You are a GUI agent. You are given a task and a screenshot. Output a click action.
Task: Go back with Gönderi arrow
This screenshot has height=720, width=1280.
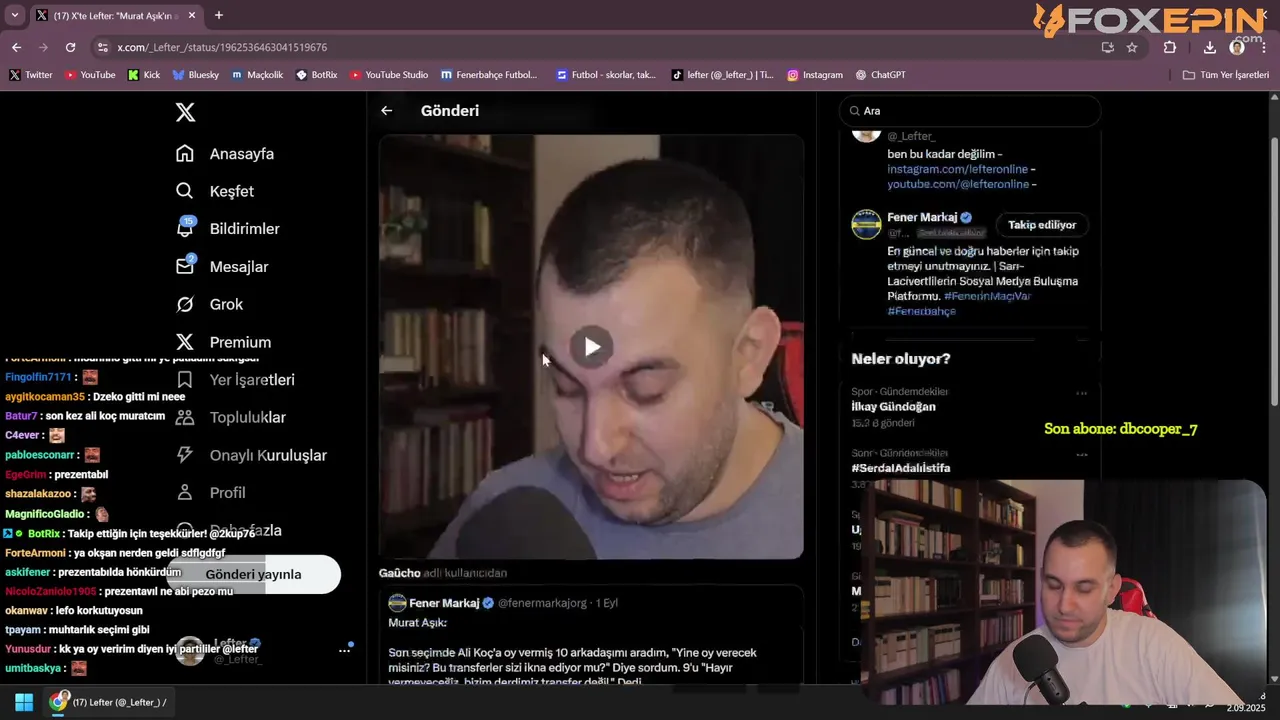click(x=387, y=111)
